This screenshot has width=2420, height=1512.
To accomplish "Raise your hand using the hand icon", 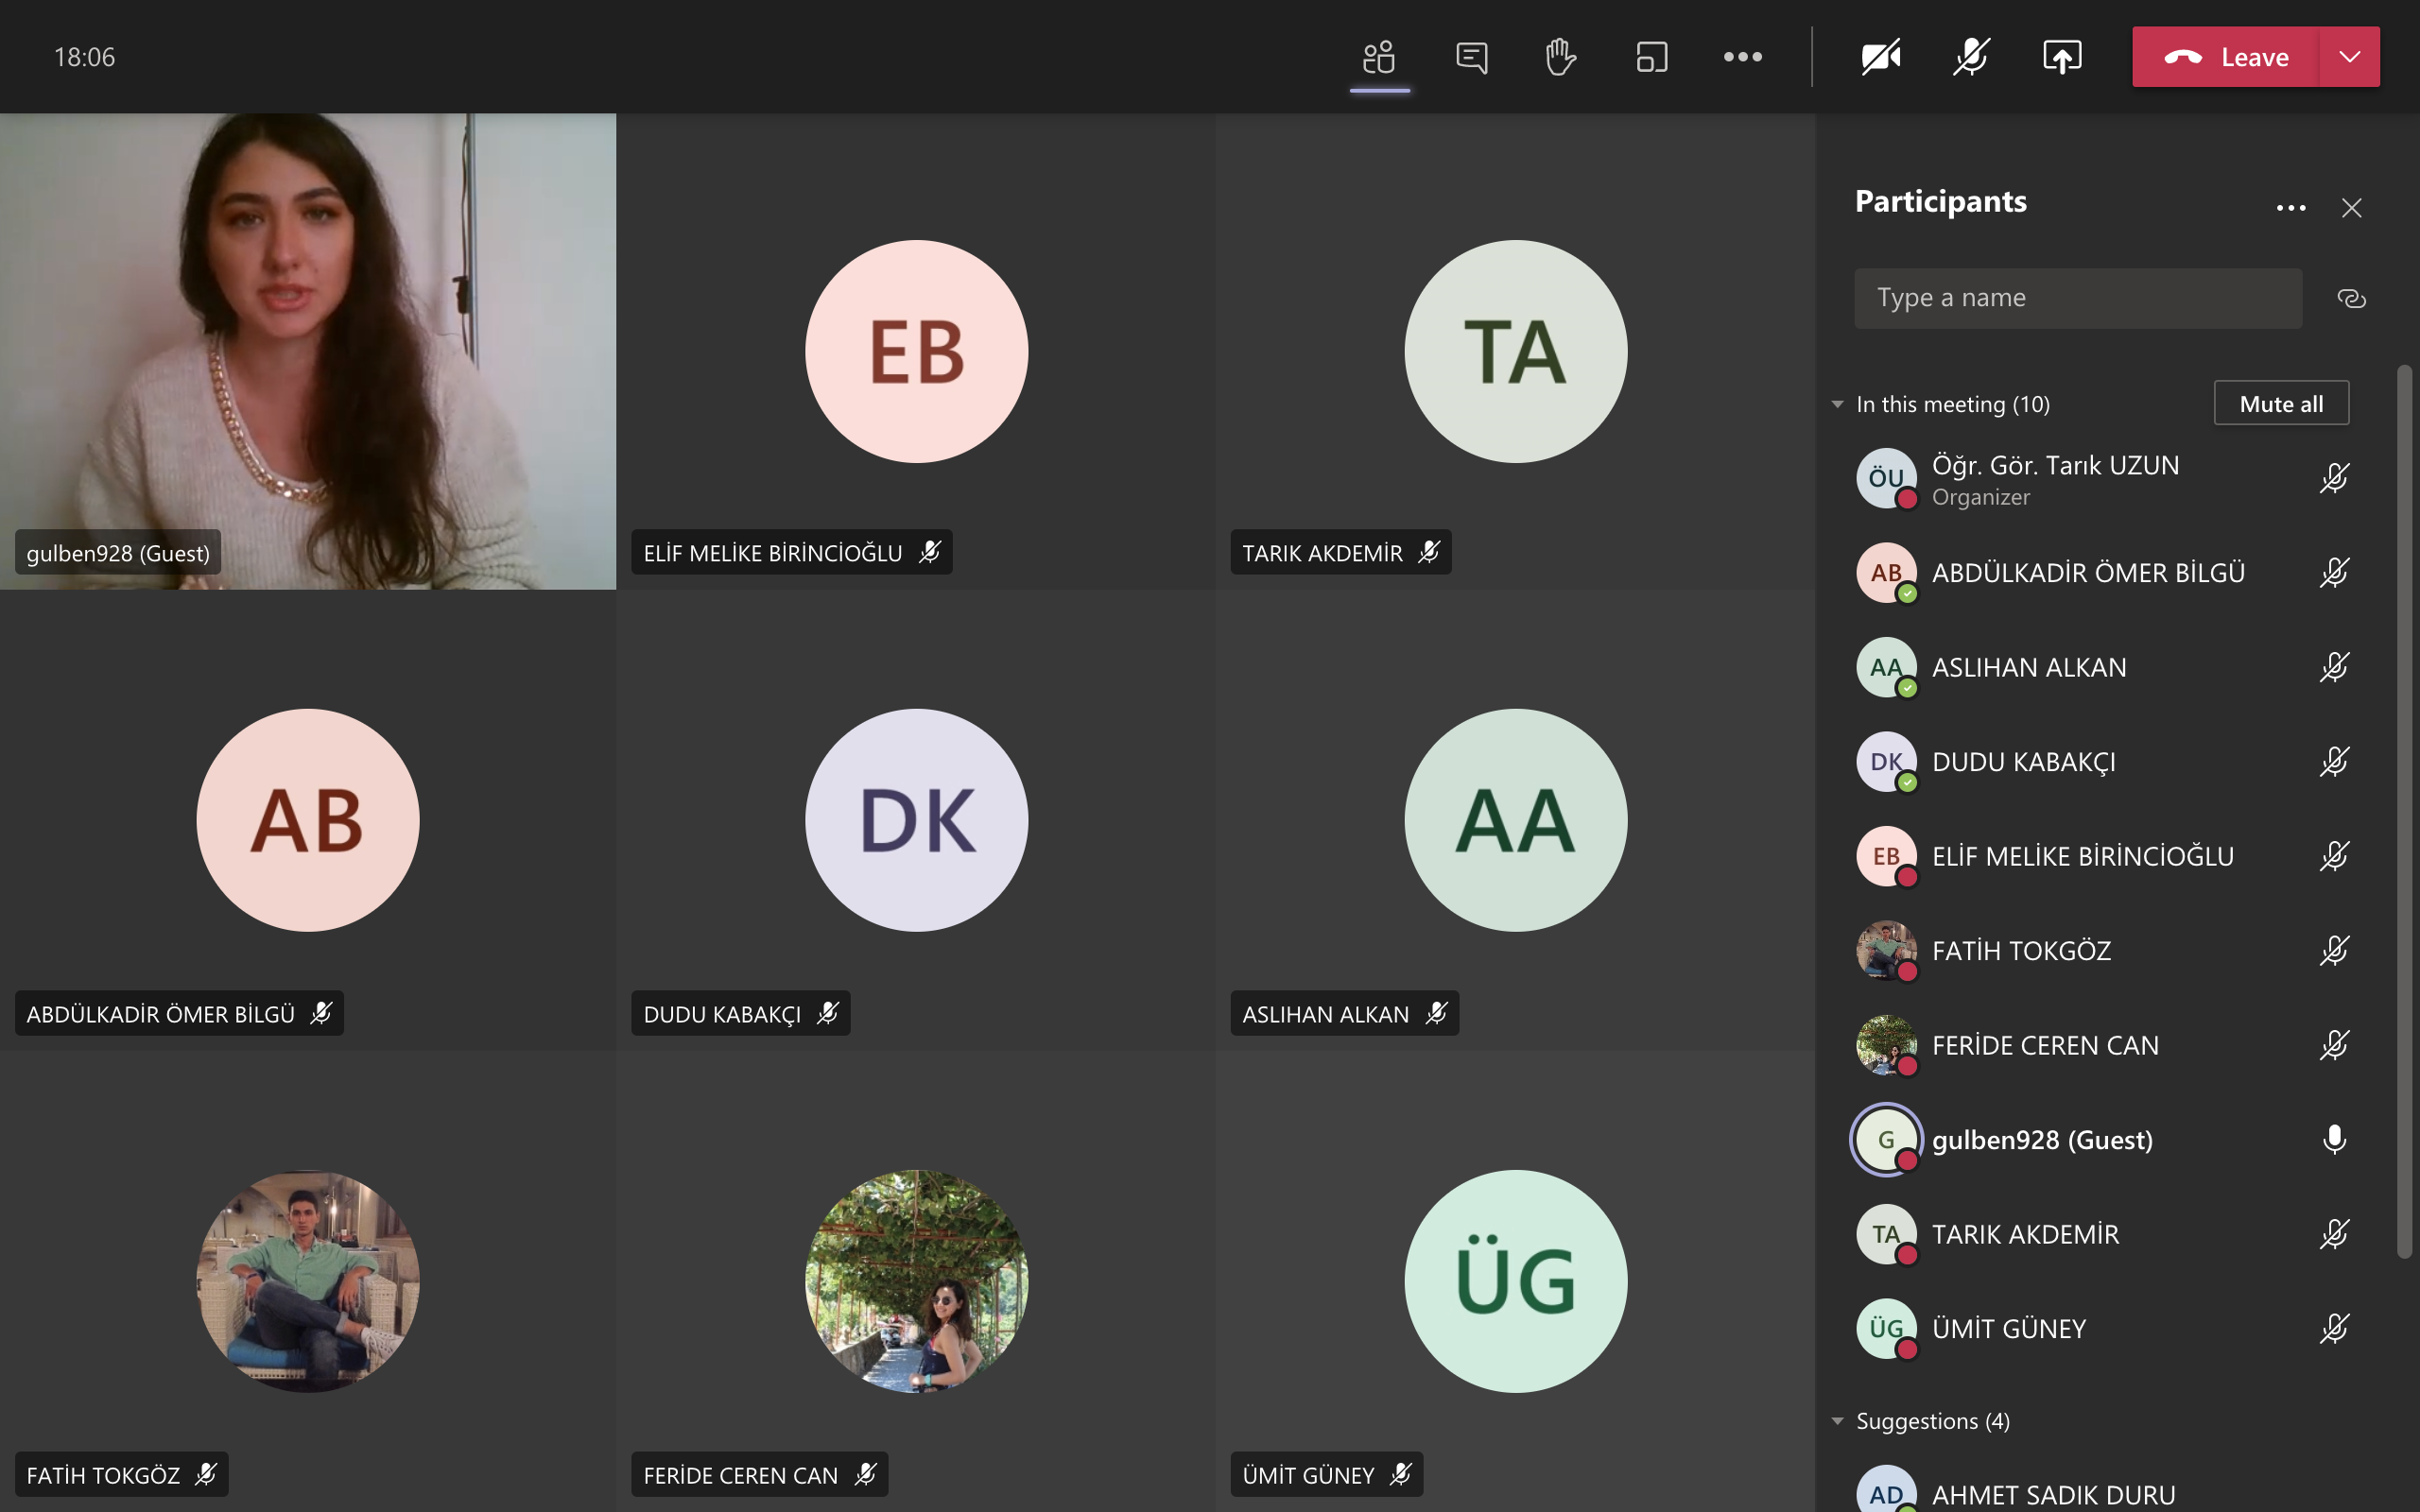I will pos(1560,57).
